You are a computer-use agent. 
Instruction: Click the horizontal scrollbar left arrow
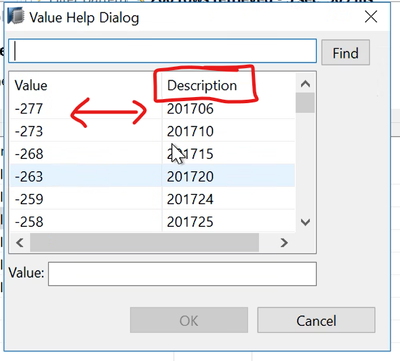tap(20, 242)
